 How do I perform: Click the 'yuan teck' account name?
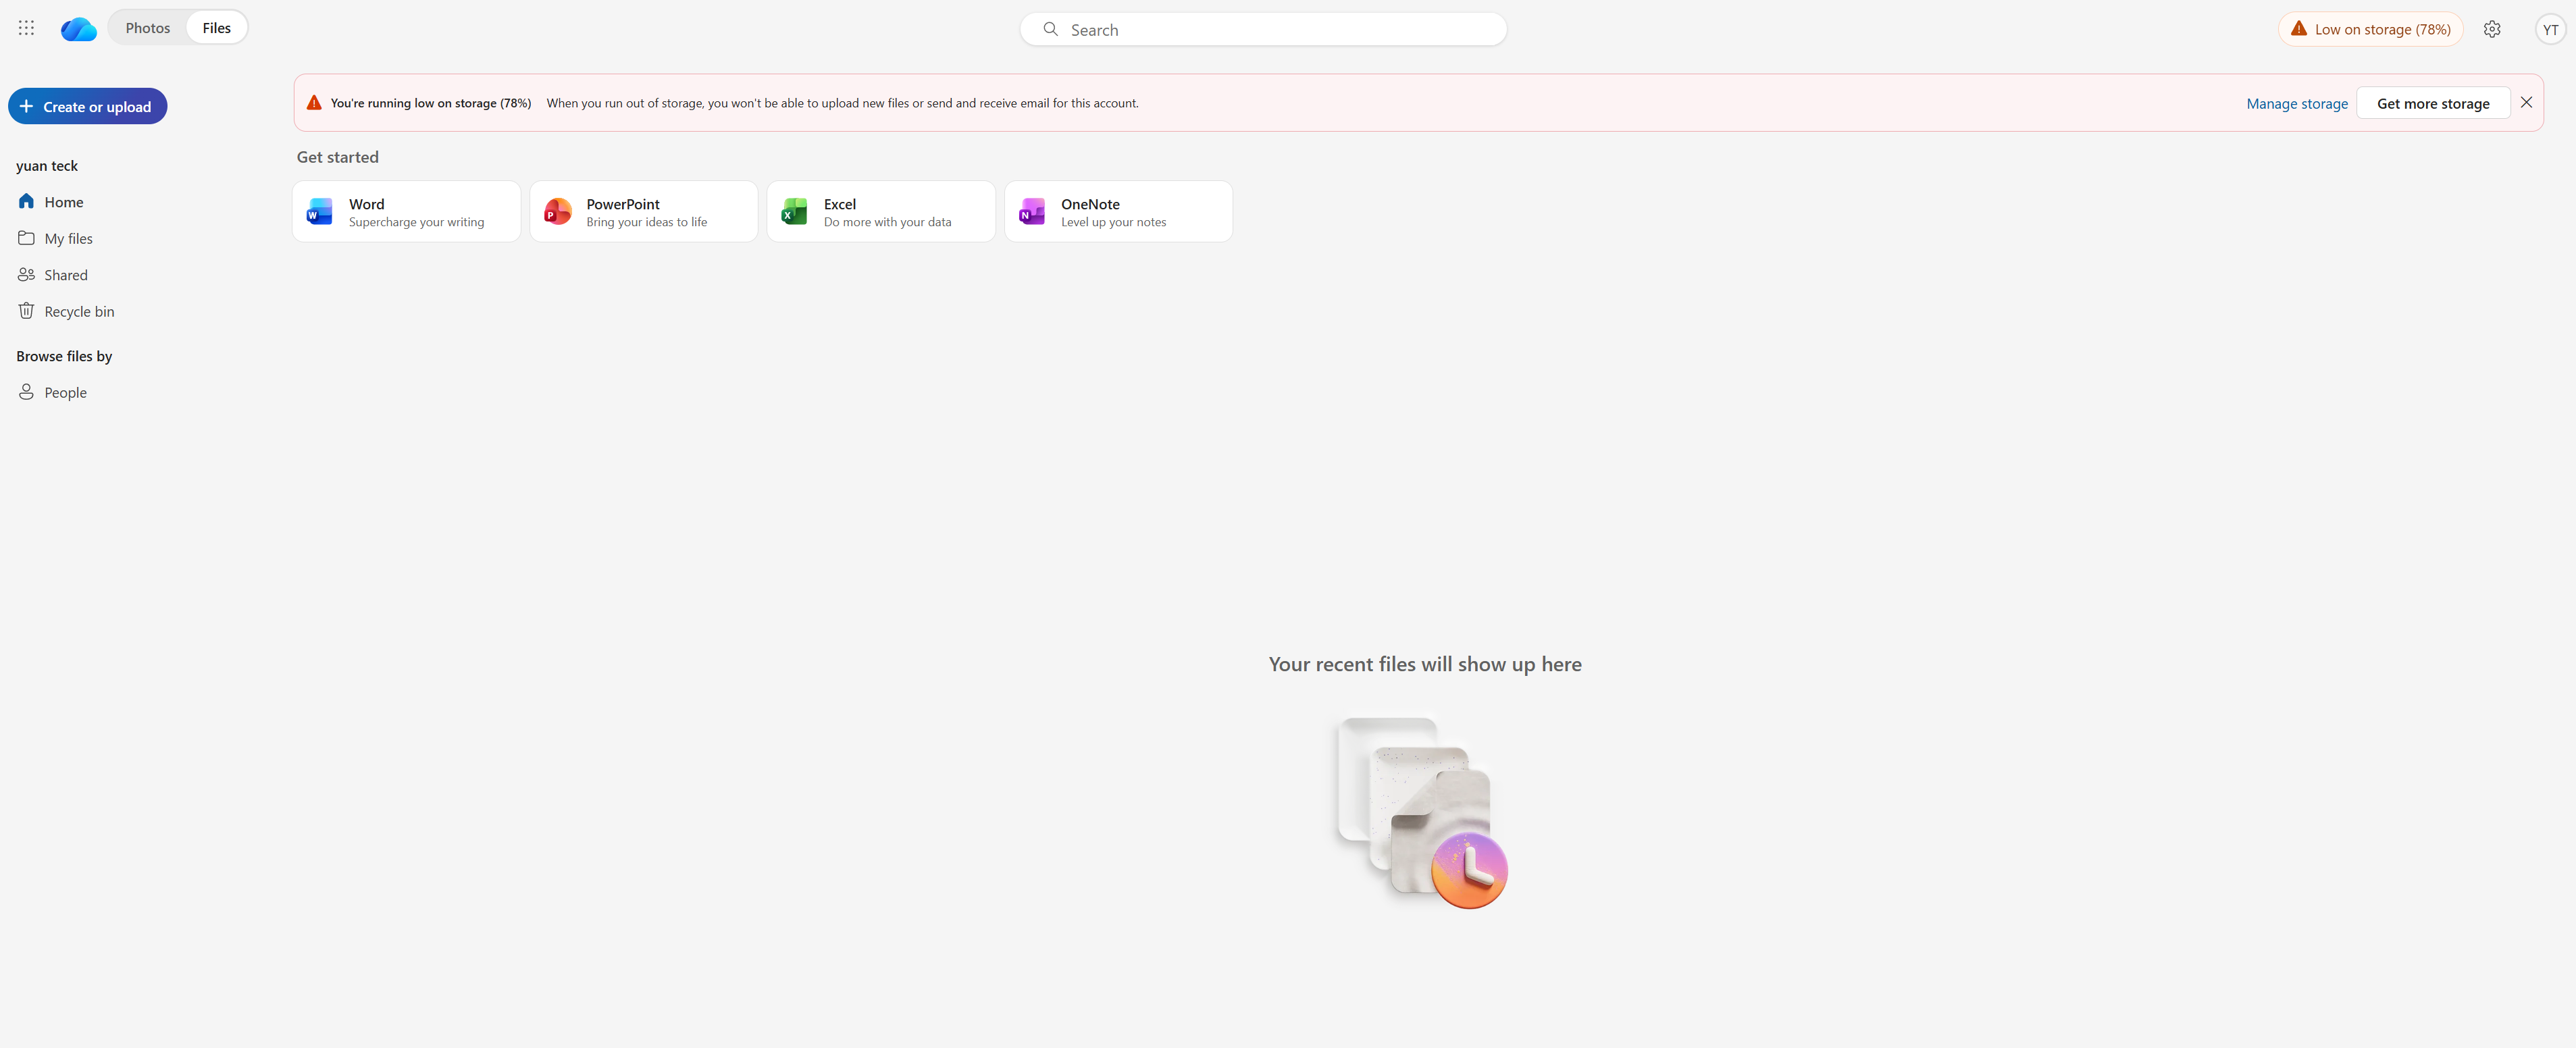coord(47,166)
